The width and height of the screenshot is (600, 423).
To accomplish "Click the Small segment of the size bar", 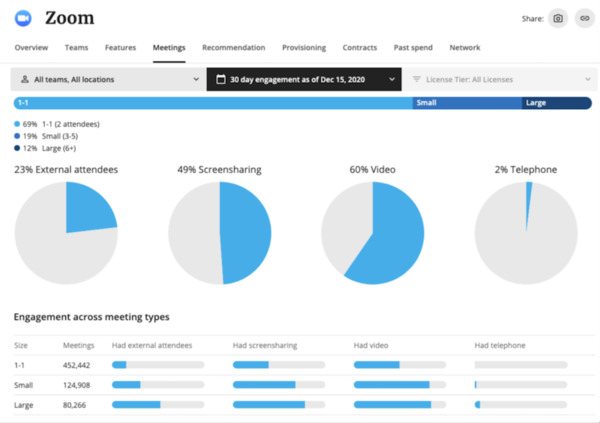I will coord(467,103).
